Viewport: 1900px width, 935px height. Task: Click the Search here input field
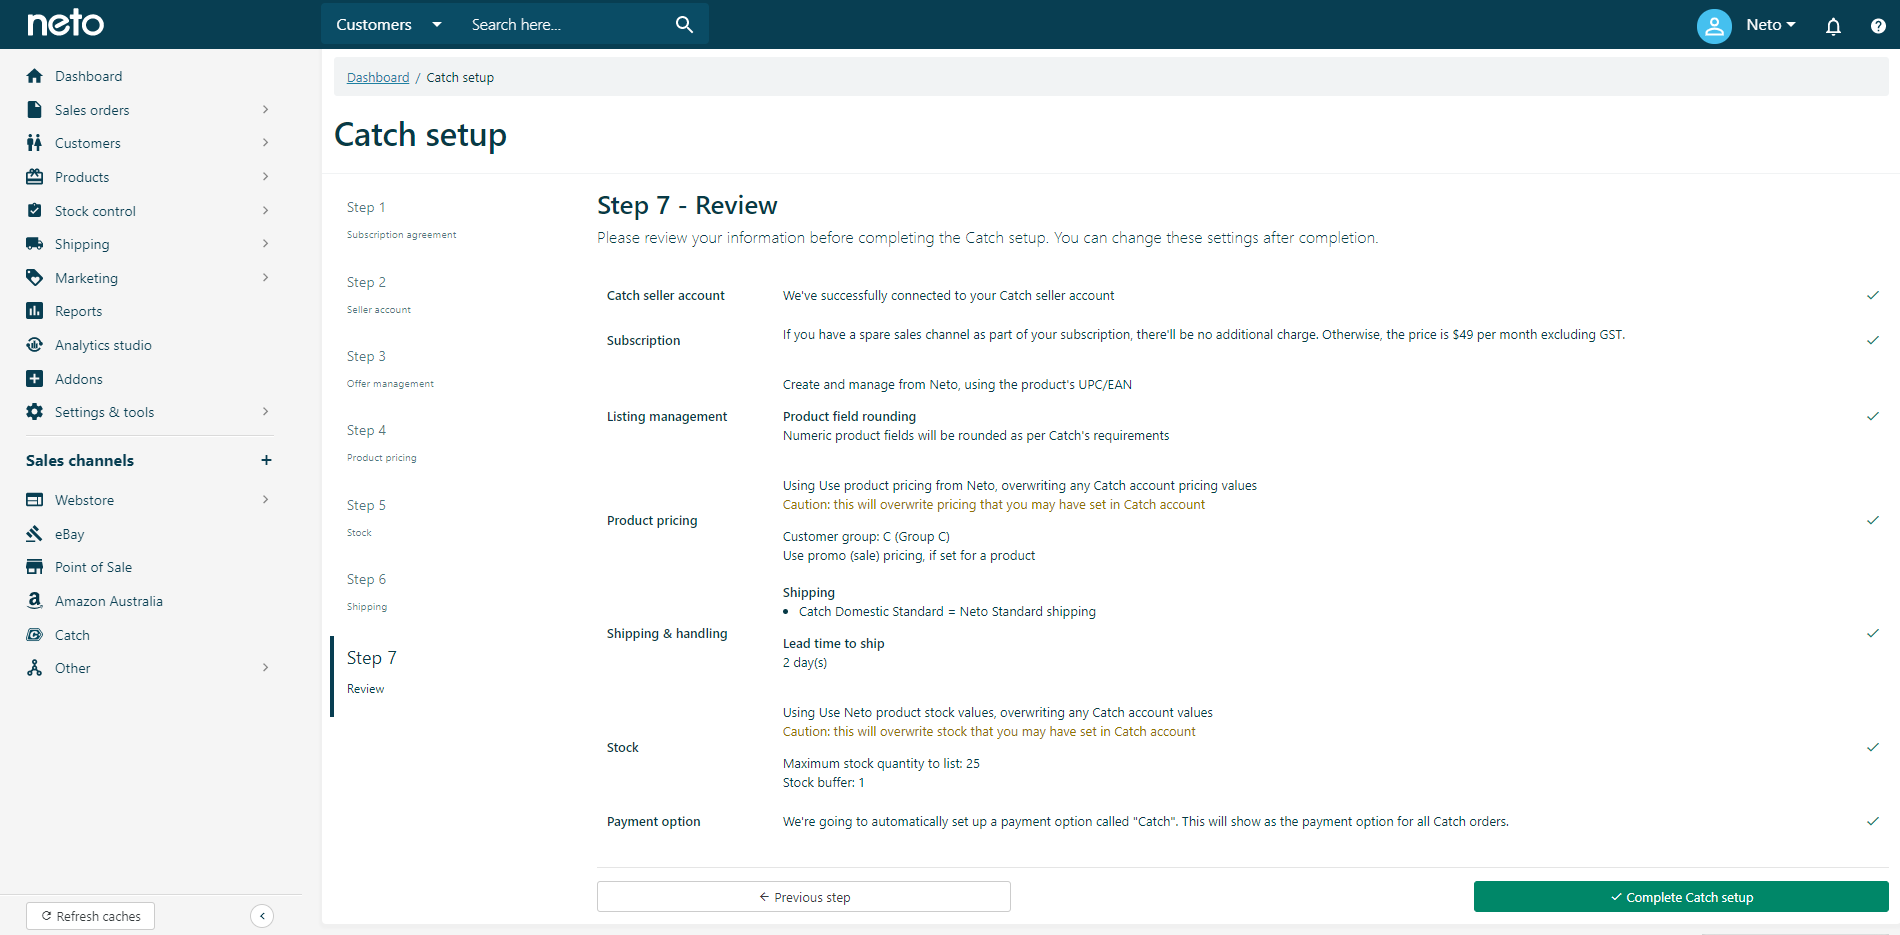[x=565, y=24]
